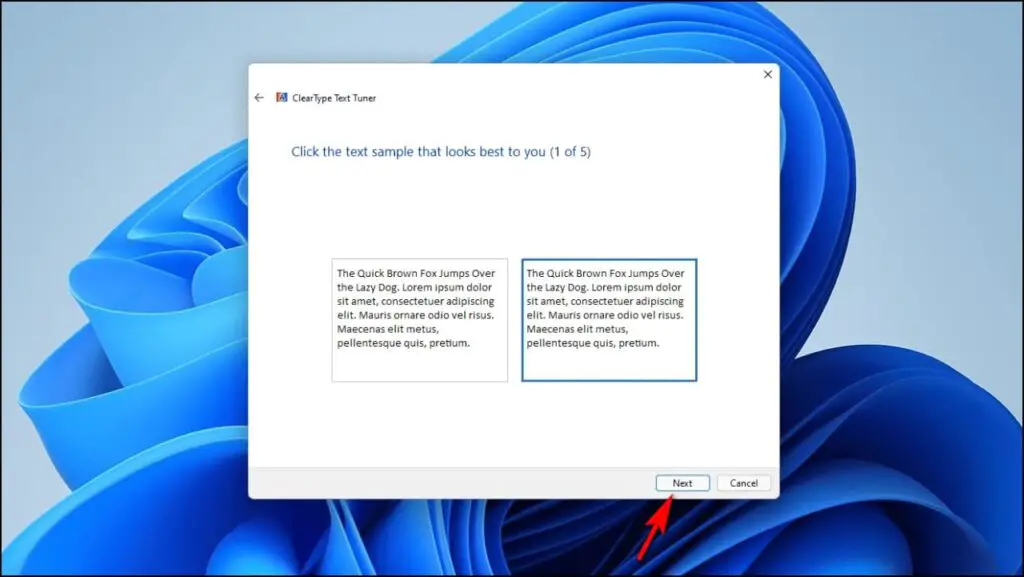
Task: Select the left unselected text sample
Action: [419, 320]
